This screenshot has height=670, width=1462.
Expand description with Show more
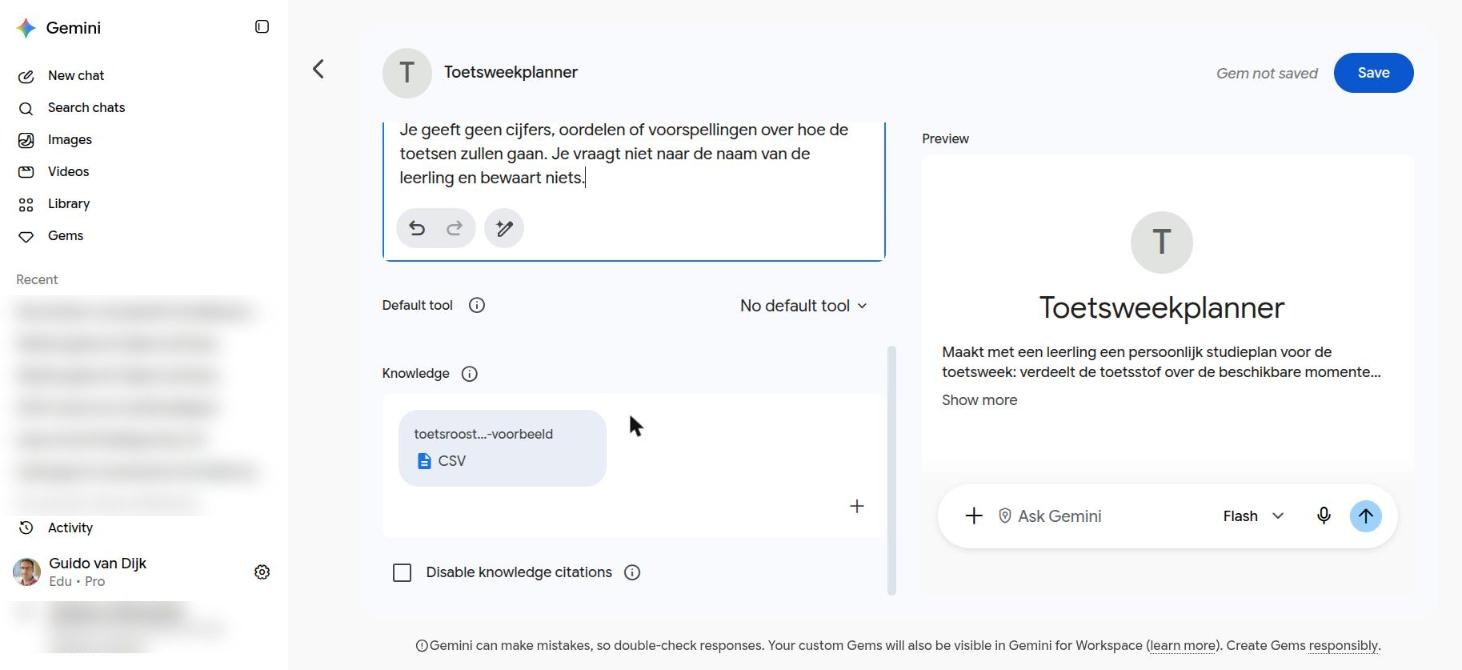click(979, 400)
